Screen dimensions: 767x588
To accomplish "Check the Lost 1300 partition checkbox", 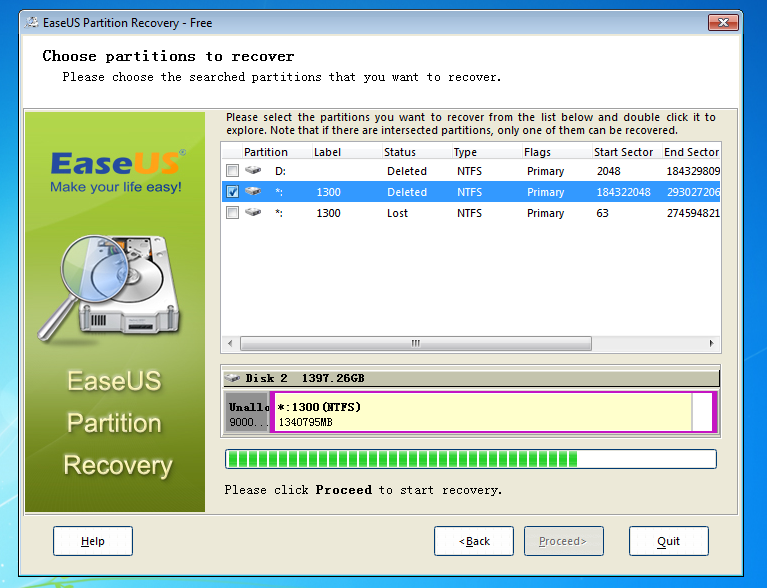I will tap(232, 213).
